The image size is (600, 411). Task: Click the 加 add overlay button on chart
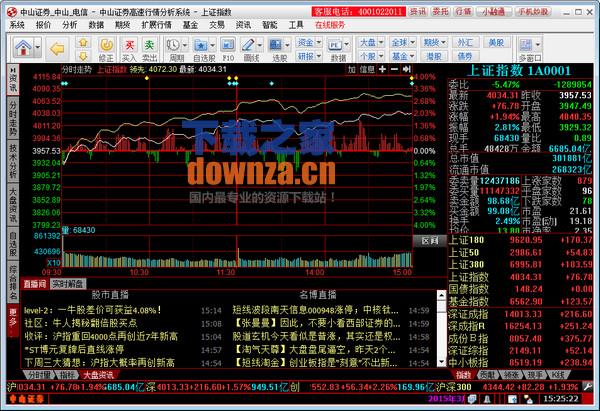tap(352, 69)
